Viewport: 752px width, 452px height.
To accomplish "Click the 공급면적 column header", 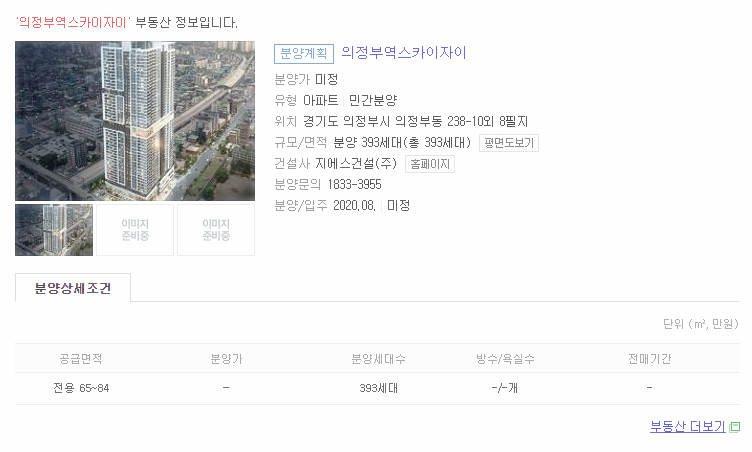I will 81,359.
